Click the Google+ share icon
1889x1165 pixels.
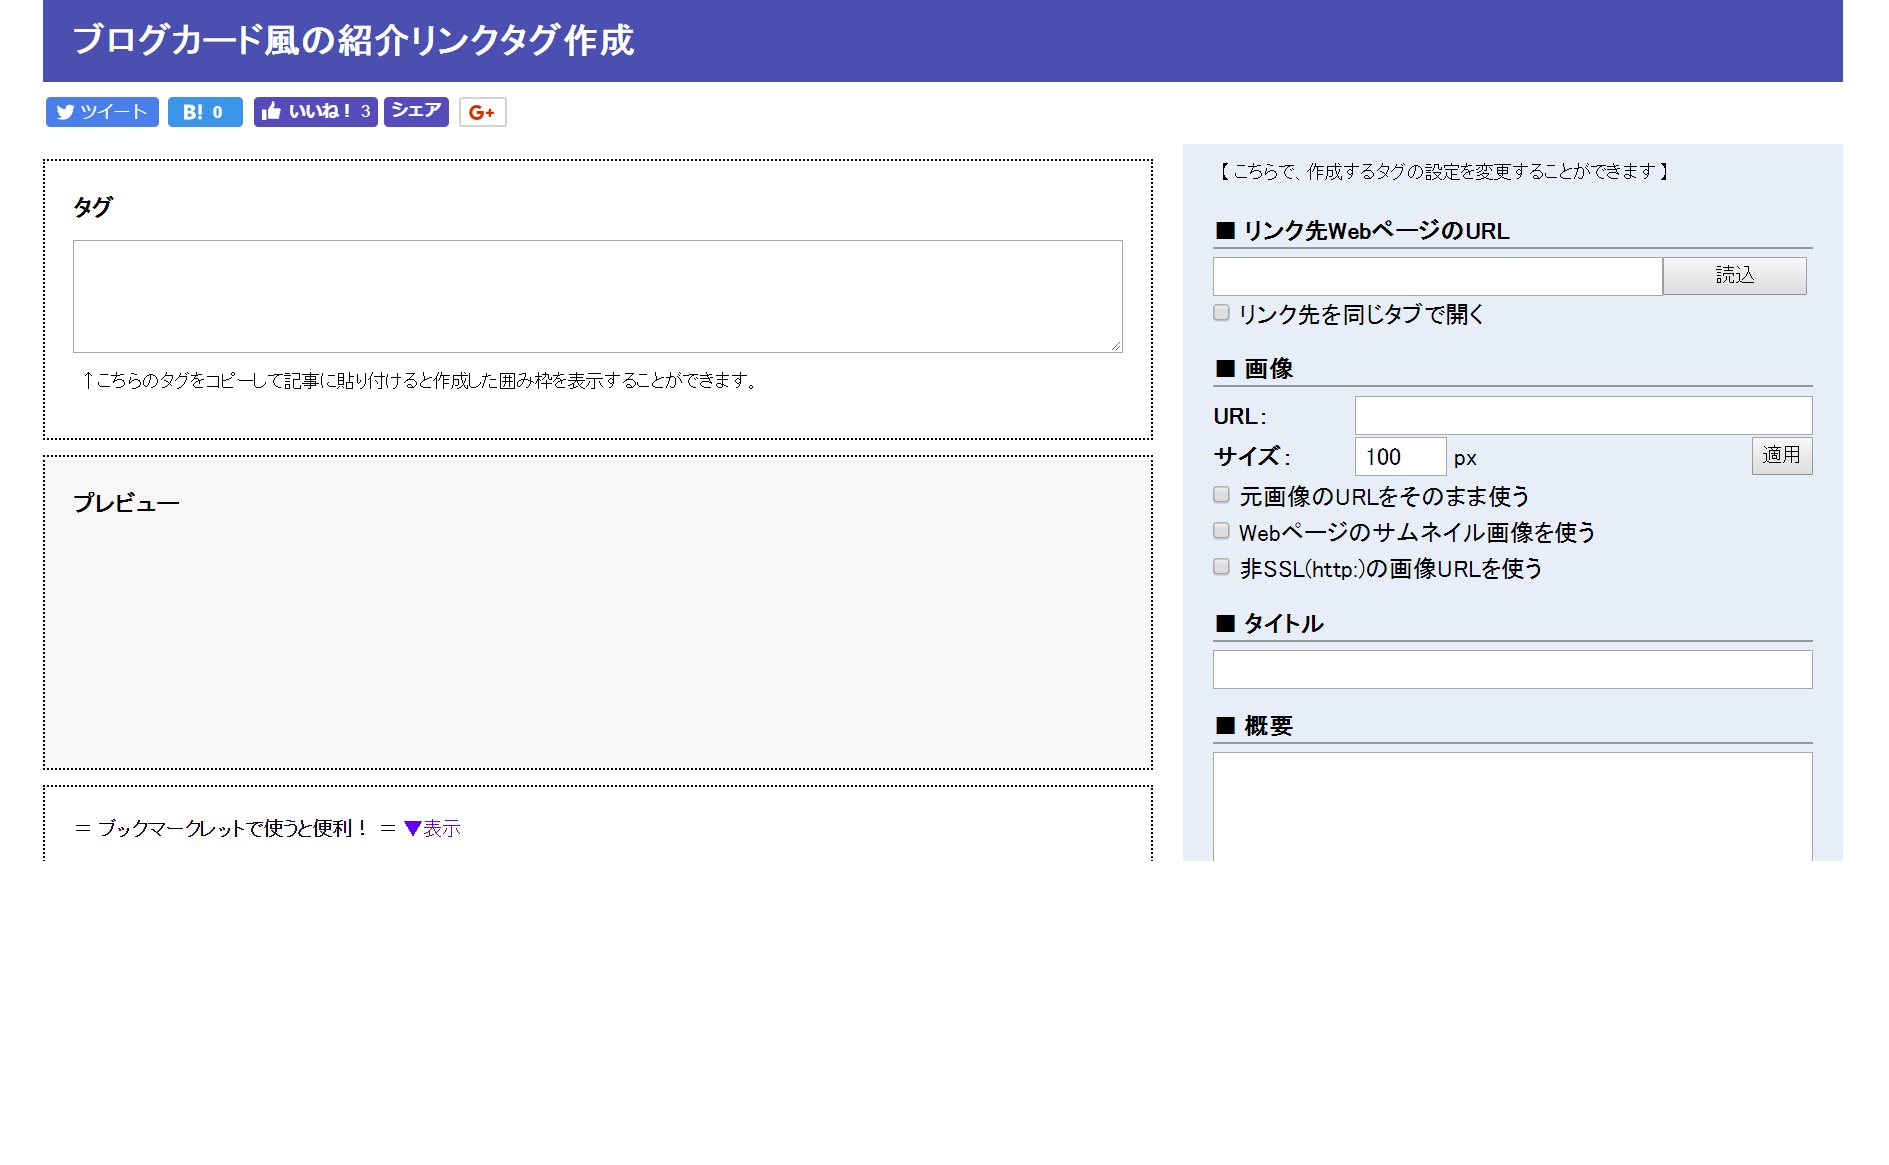483,112
